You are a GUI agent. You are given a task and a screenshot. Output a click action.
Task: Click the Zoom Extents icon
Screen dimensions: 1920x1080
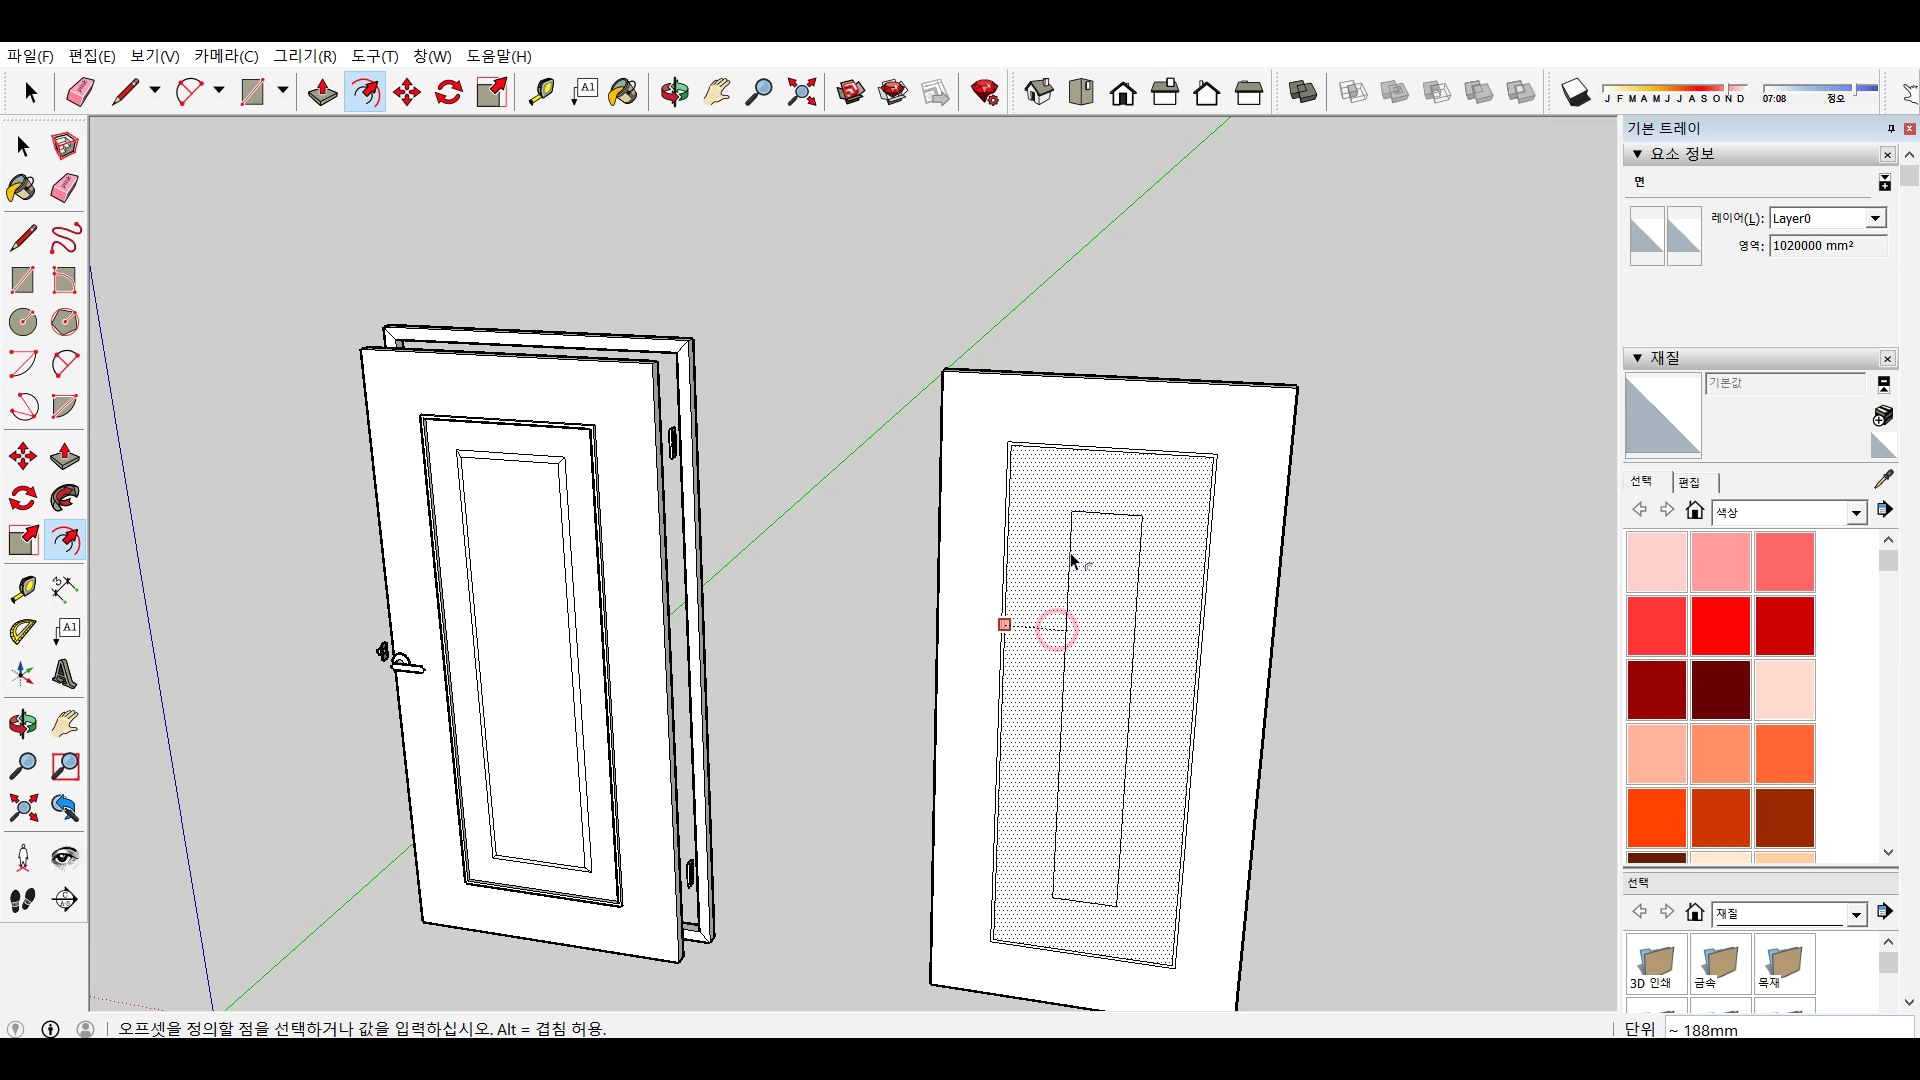[801, 93]
